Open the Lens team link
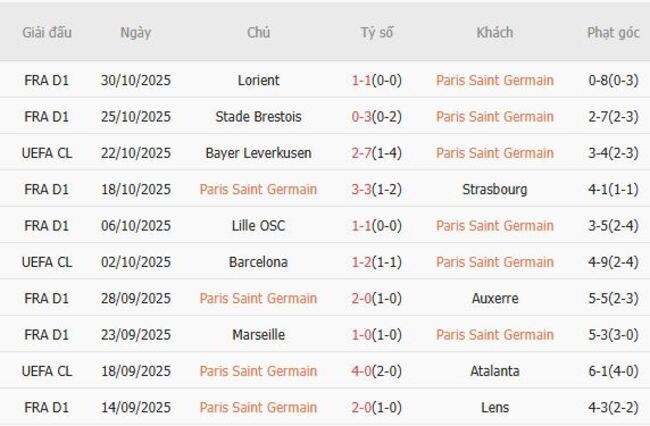 [494, 407]
